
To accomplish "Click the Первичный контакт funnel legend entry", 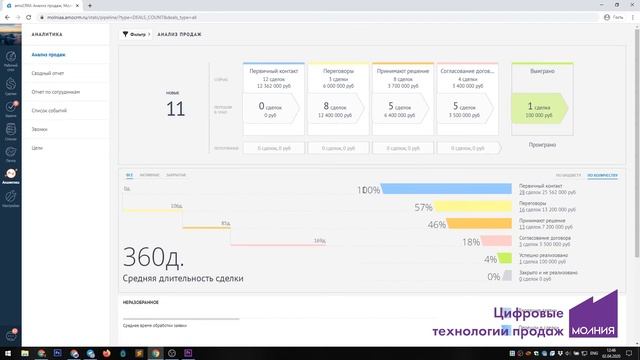I will [547, 189].
